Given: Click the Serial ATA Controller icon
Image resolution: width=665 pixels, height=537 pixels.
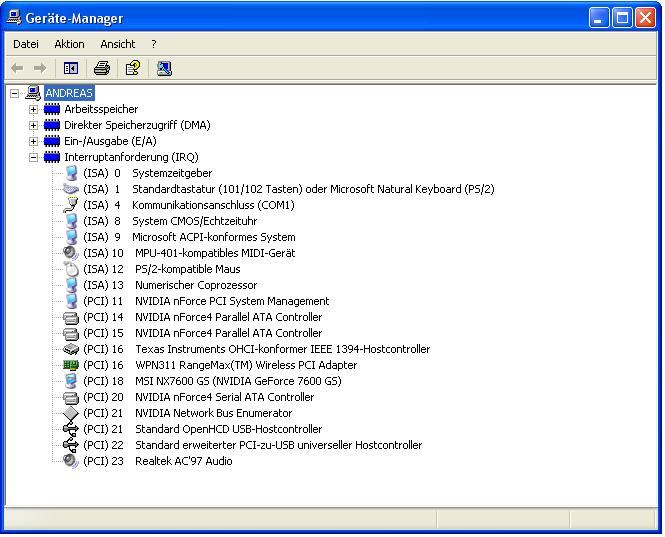Looking at the screenshot, I should [x=71, y=397].
